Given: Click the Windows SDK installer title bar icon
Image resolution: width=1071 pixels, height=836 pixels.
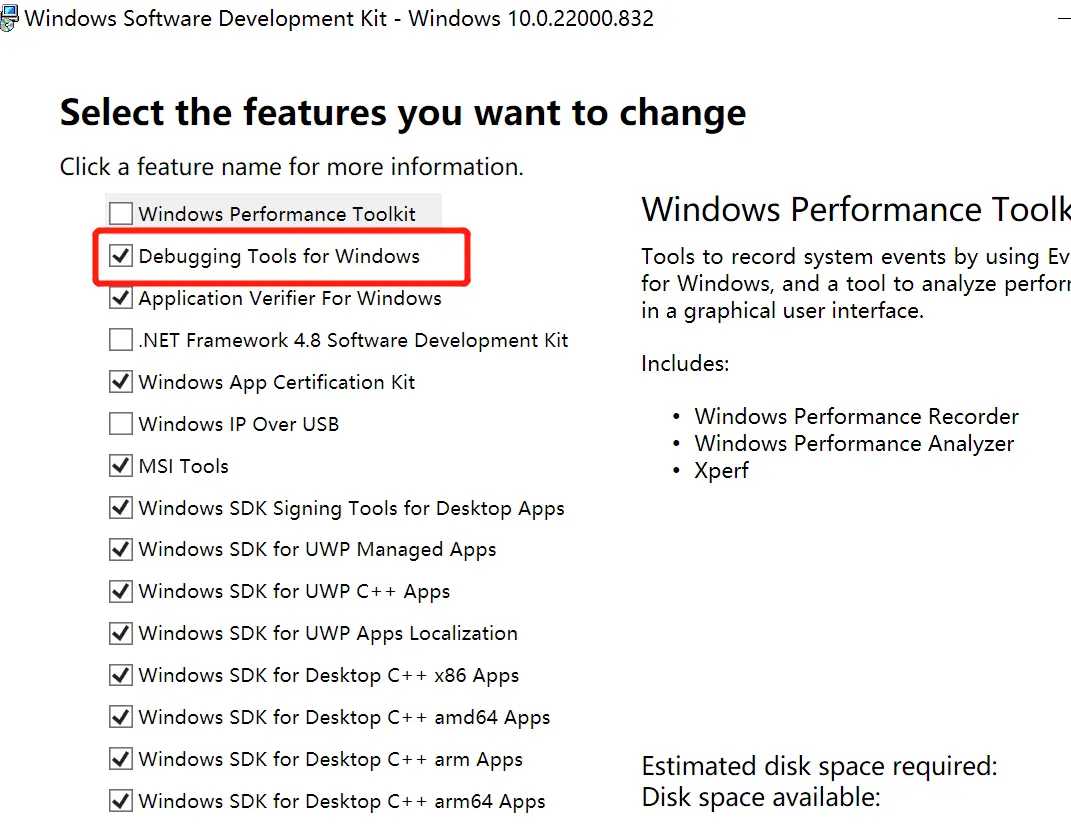Looking at the screenshot, I should tap(10, 19).
